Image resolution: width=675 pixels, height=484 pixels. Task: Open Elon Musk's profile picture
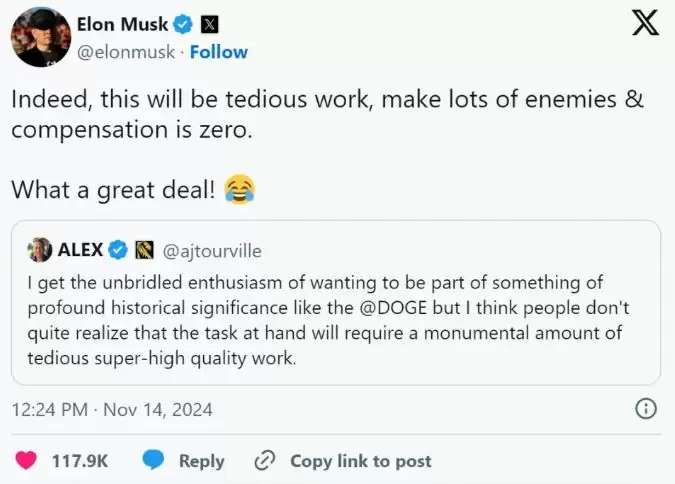40,37
